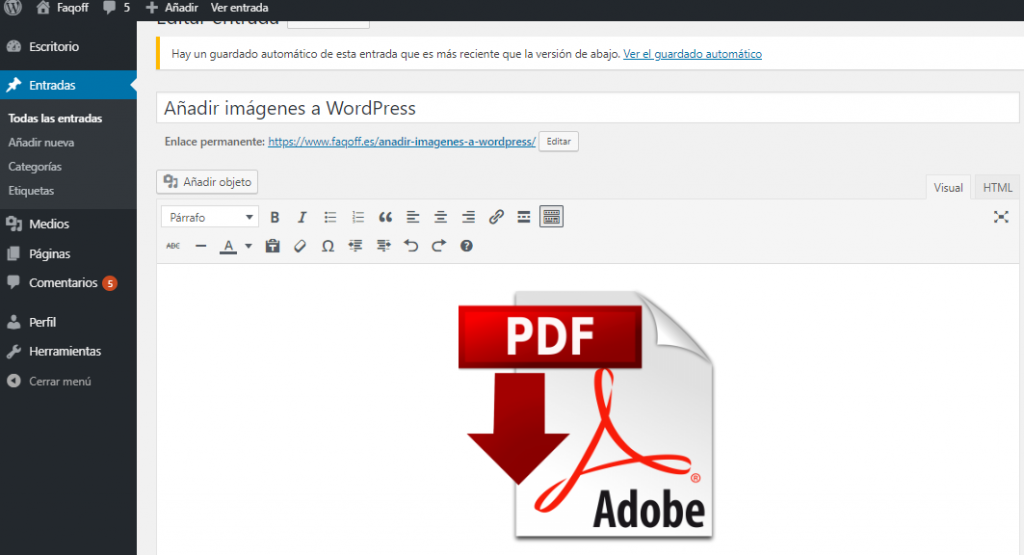1024x555 pixels.
Task: Redo the last edit
Action: pos(439,246)
